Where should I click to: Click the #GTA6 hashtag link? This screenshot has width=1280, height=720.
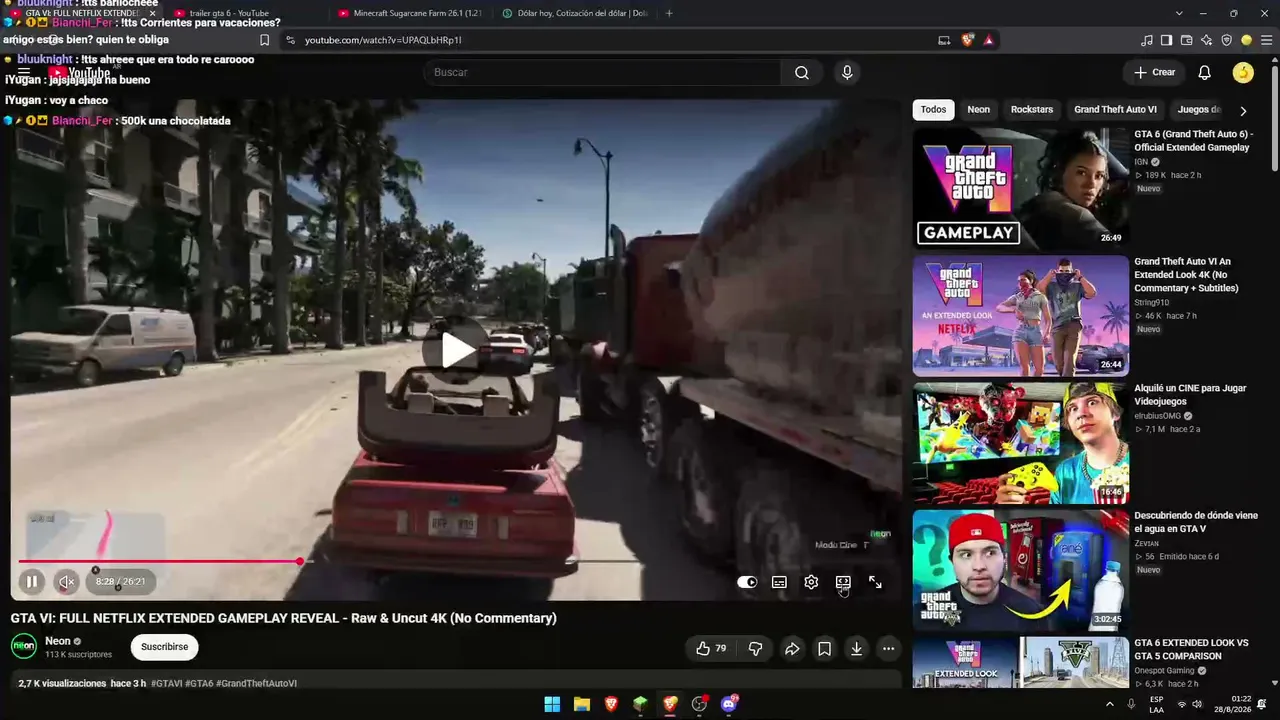coord(199,684)
